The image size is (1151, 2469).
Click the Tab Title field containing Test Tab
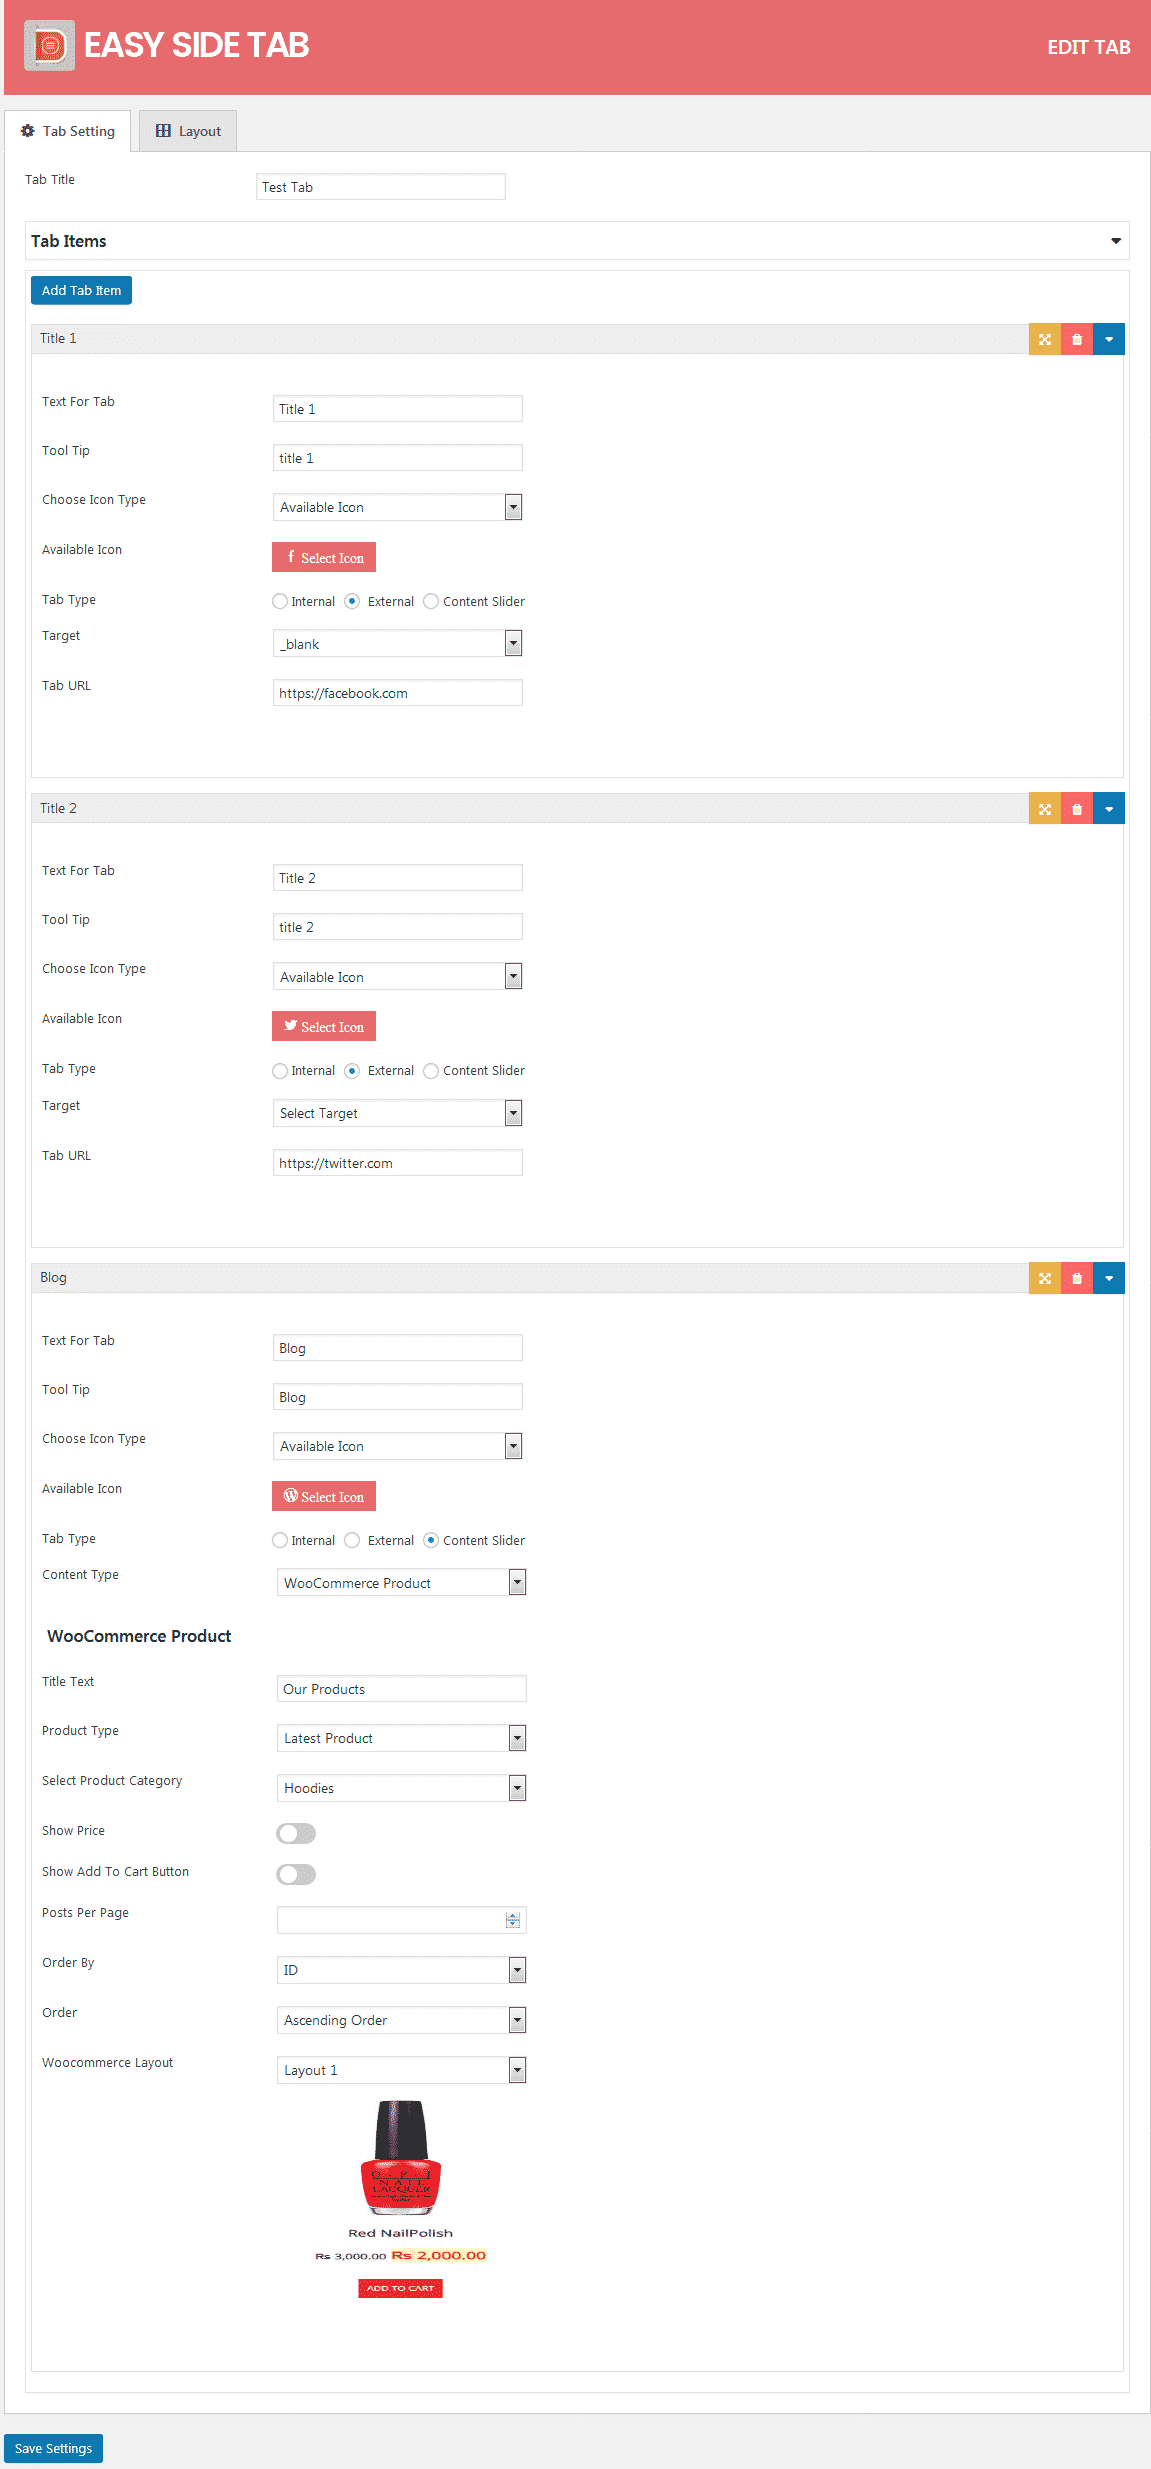click(x=381, y=187)
